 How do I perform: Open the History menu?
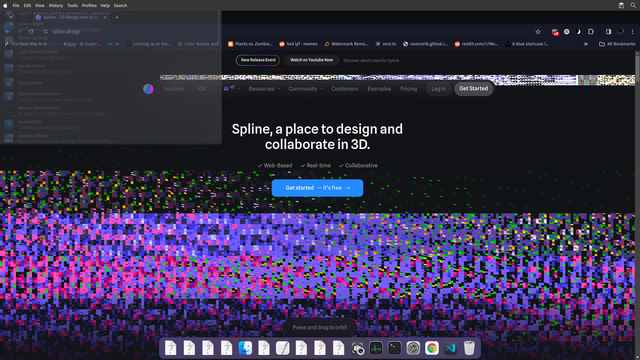(x=56, y=5)
